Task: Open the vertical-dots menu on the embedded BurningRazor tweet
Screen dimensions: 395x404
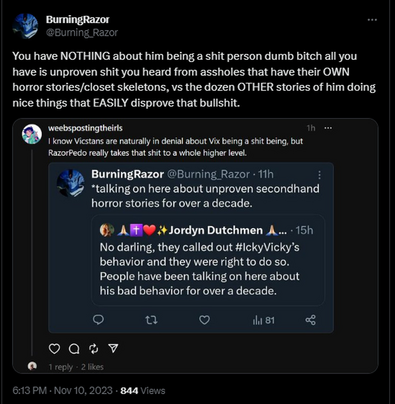Action: tap(319, 175)
